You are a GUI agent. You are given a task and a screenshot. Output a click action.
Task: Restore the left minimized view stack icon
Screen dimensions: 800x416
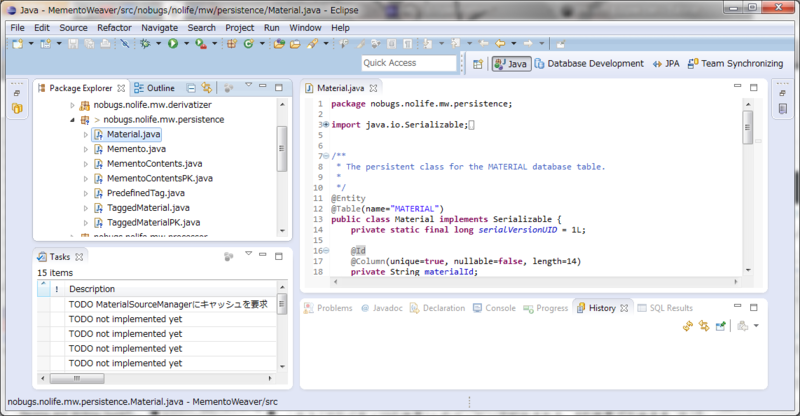(17, 93)
